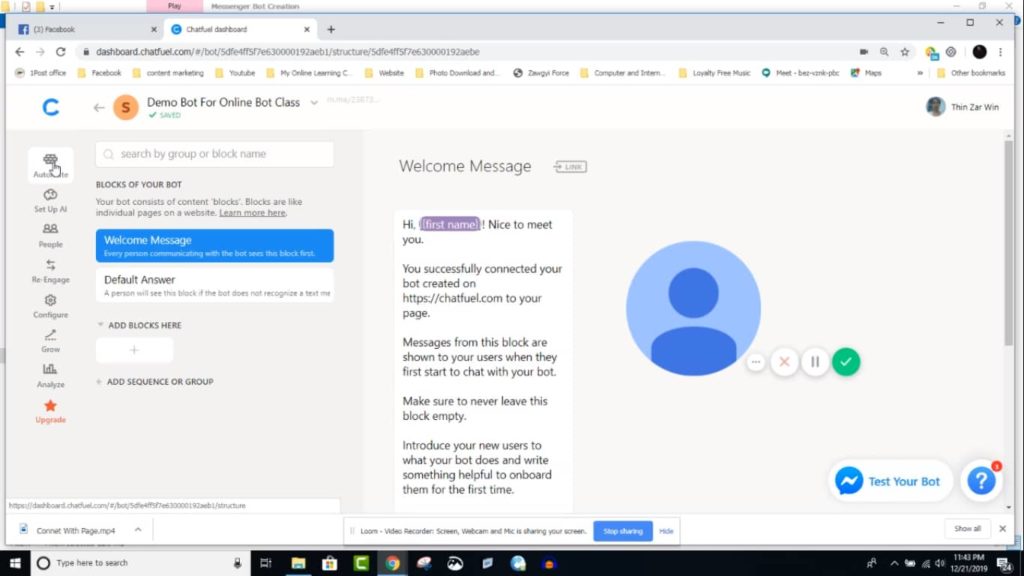The height and width of the screenshot is (576, 1024).
Task: Open a new browser tab
Action: click(331, 29)
